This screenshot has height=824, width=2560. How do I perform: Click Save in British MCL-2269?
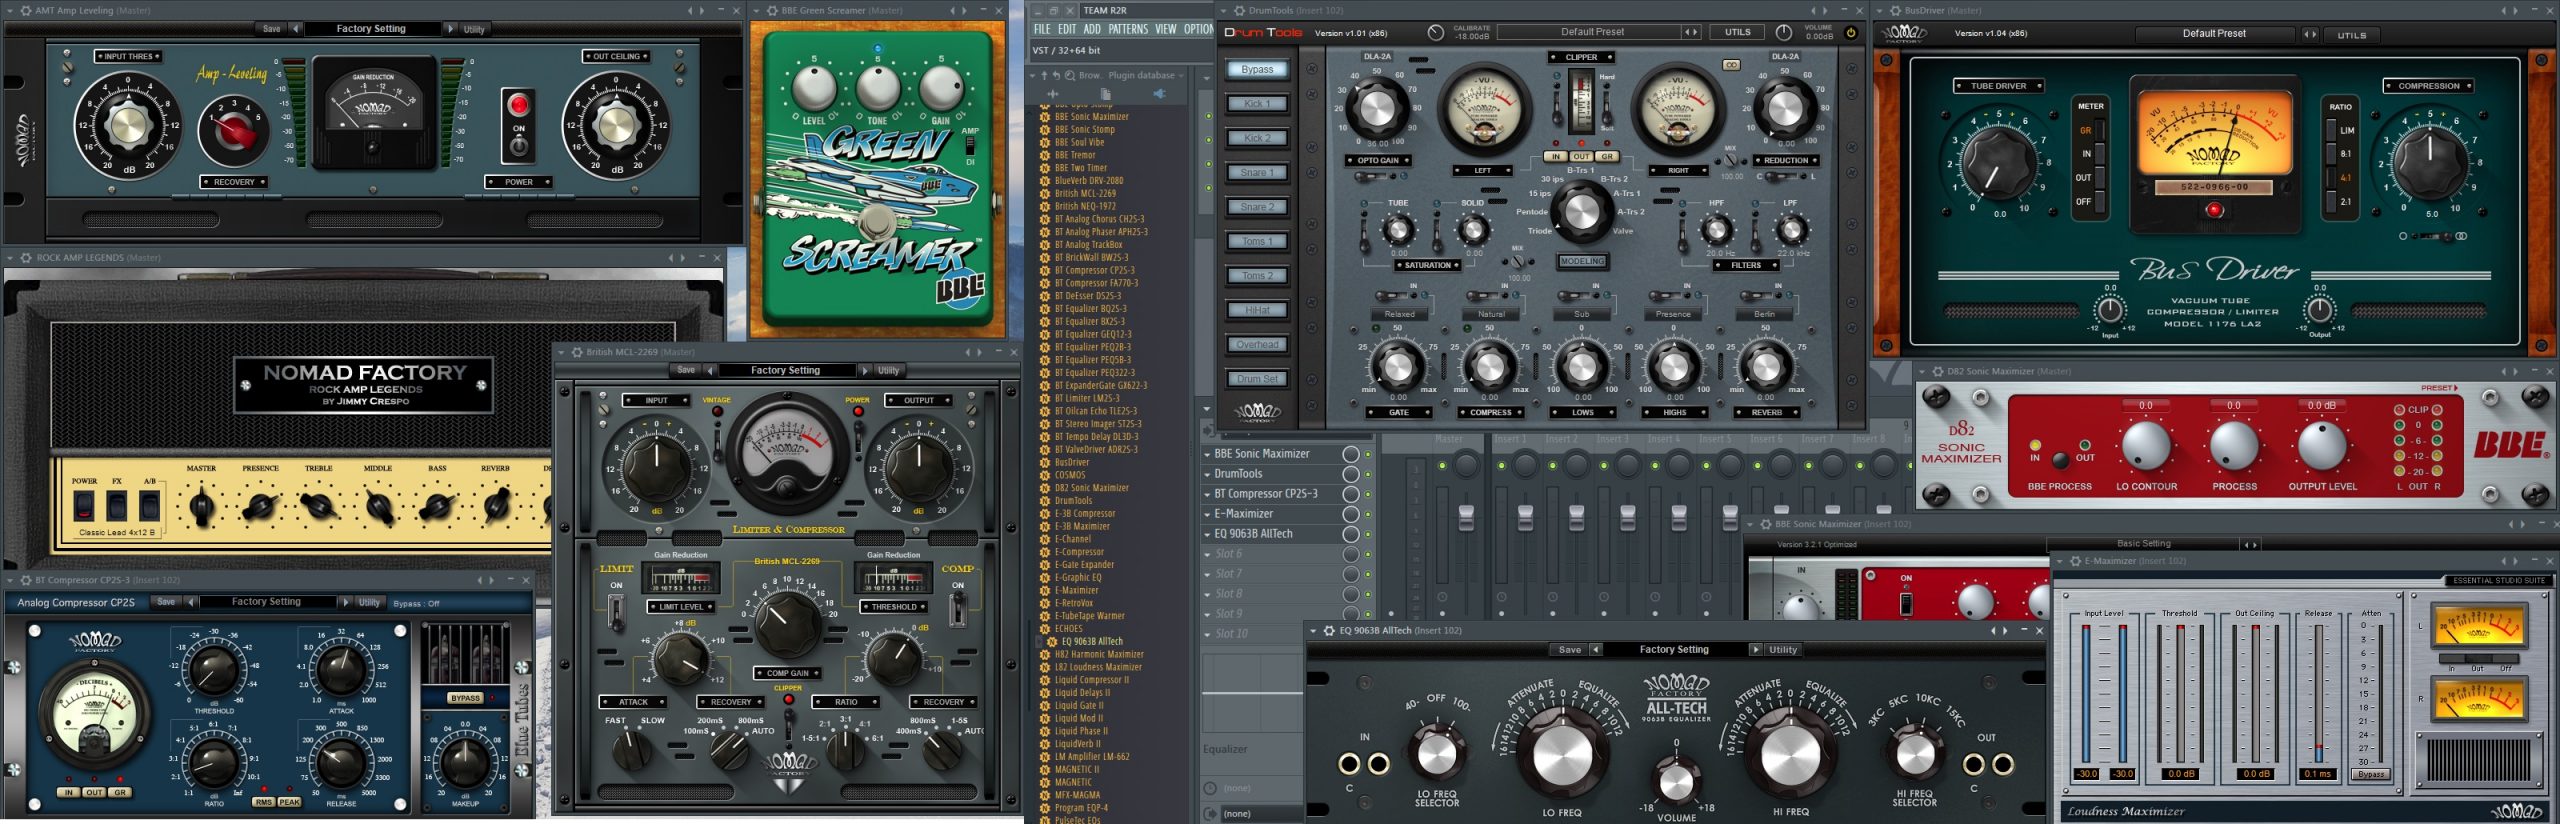click(686, 370)
